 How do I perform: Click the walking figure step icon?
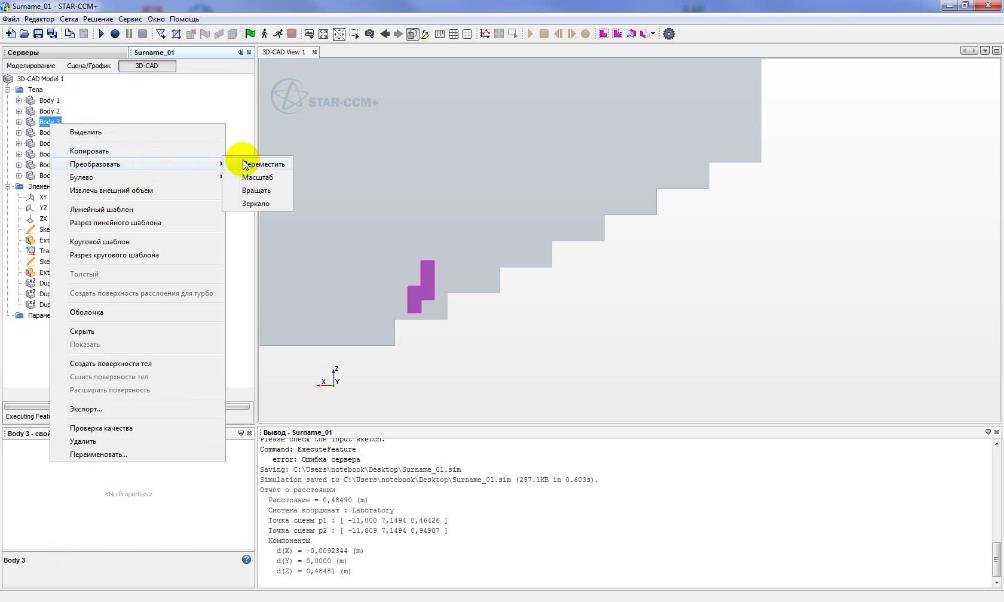264,34
